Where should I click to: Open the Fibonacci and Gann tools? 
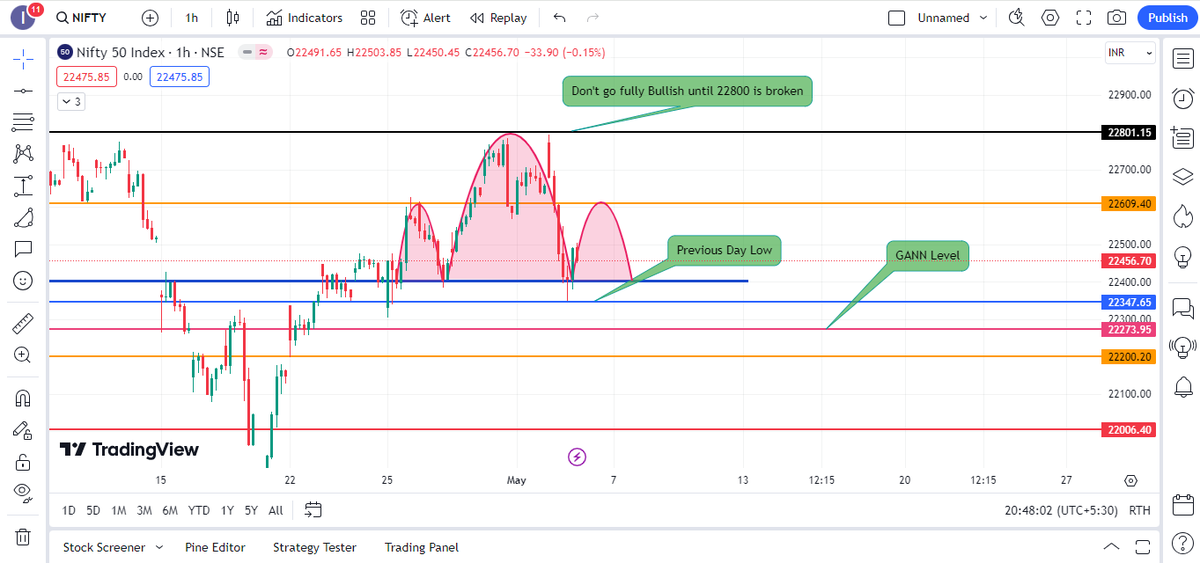(23, 122)
